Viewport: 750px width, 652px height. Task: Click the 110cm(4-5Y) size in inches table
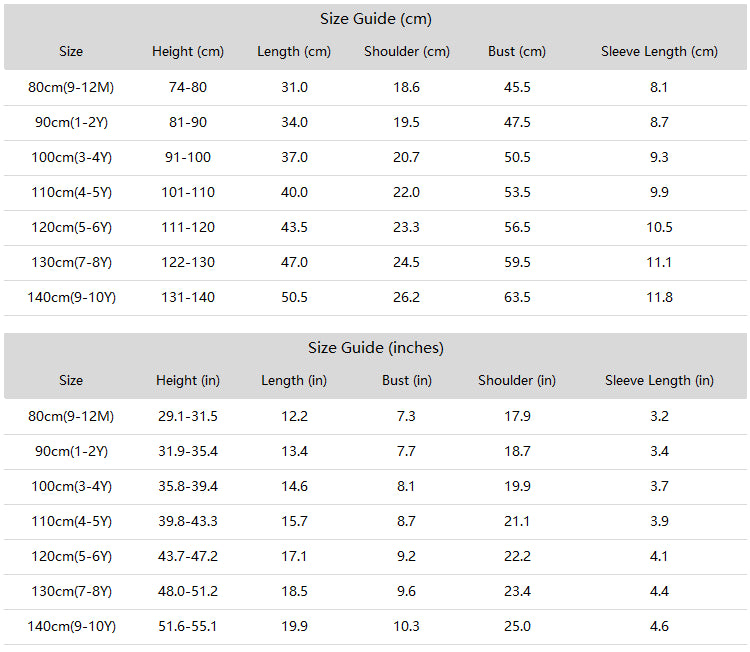click(71, 521)
